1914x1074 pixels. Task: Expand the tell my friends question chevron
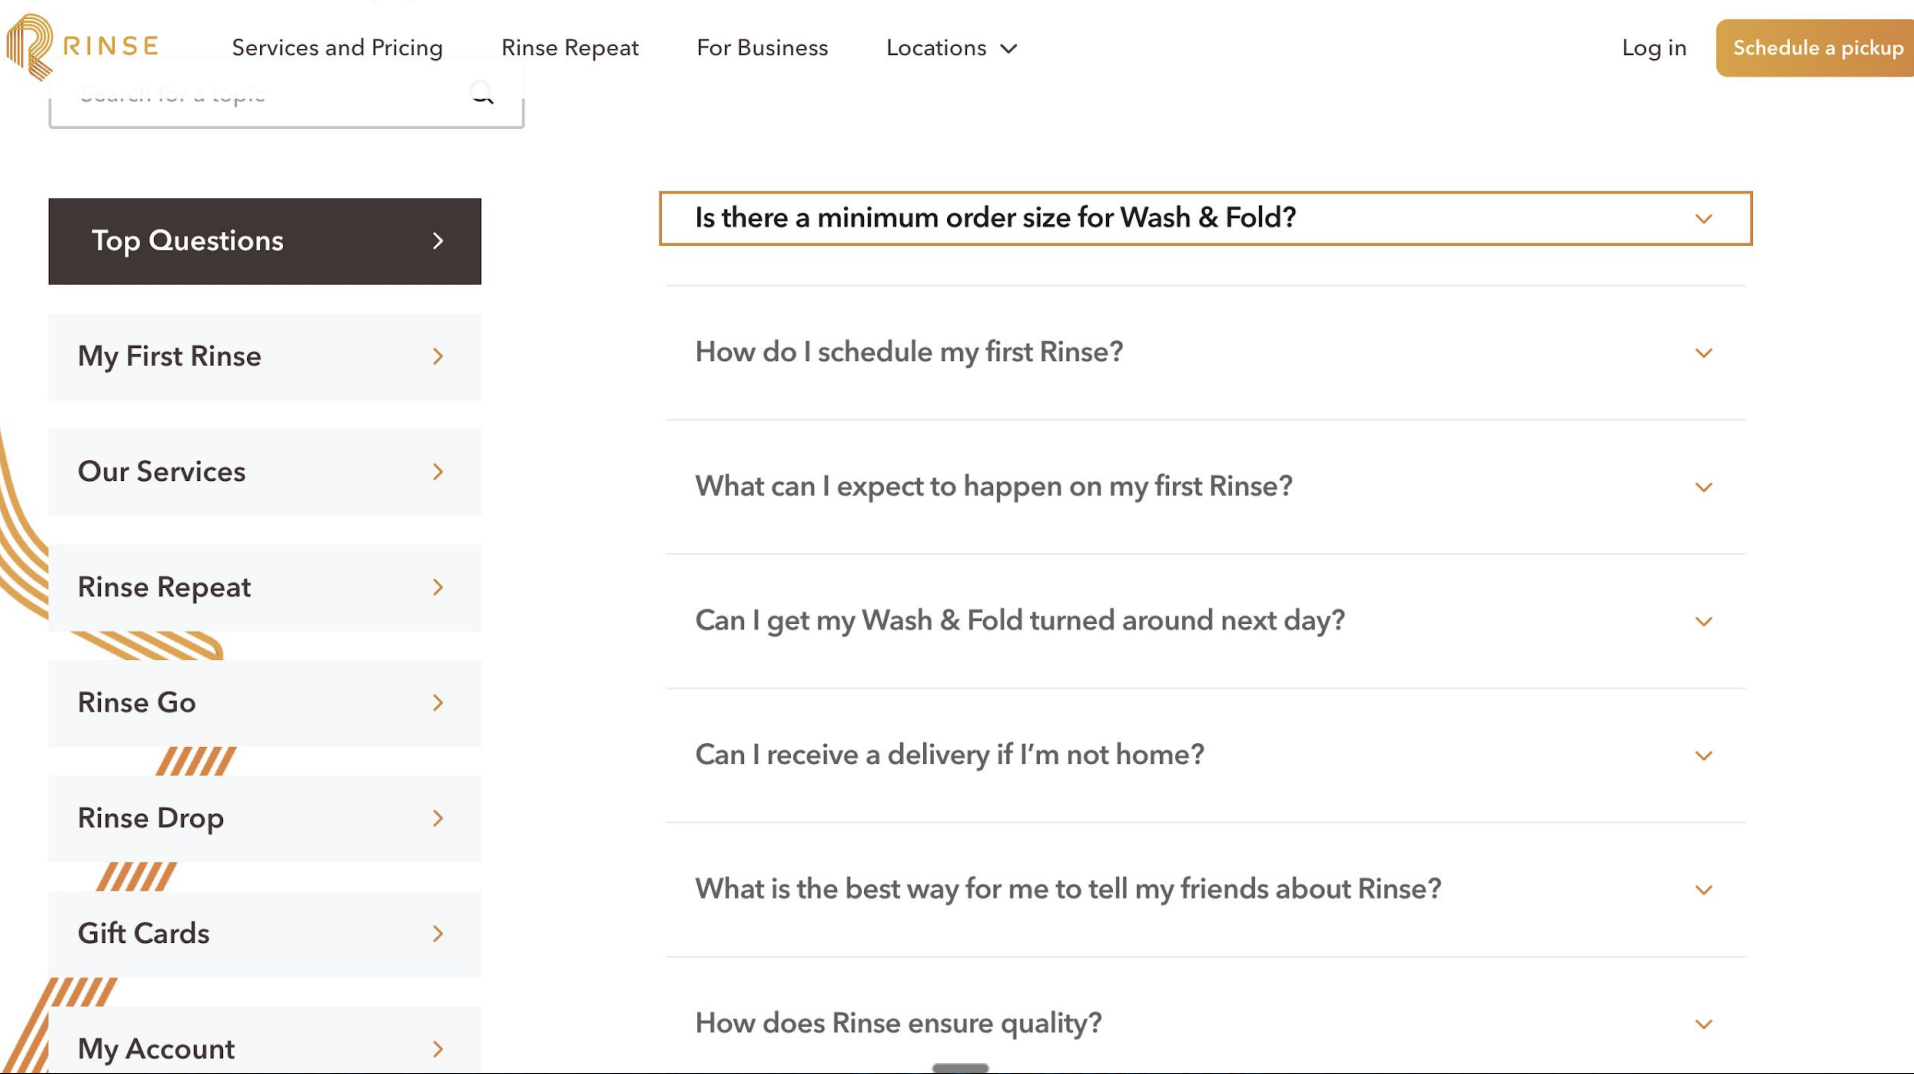(1704, 890)
